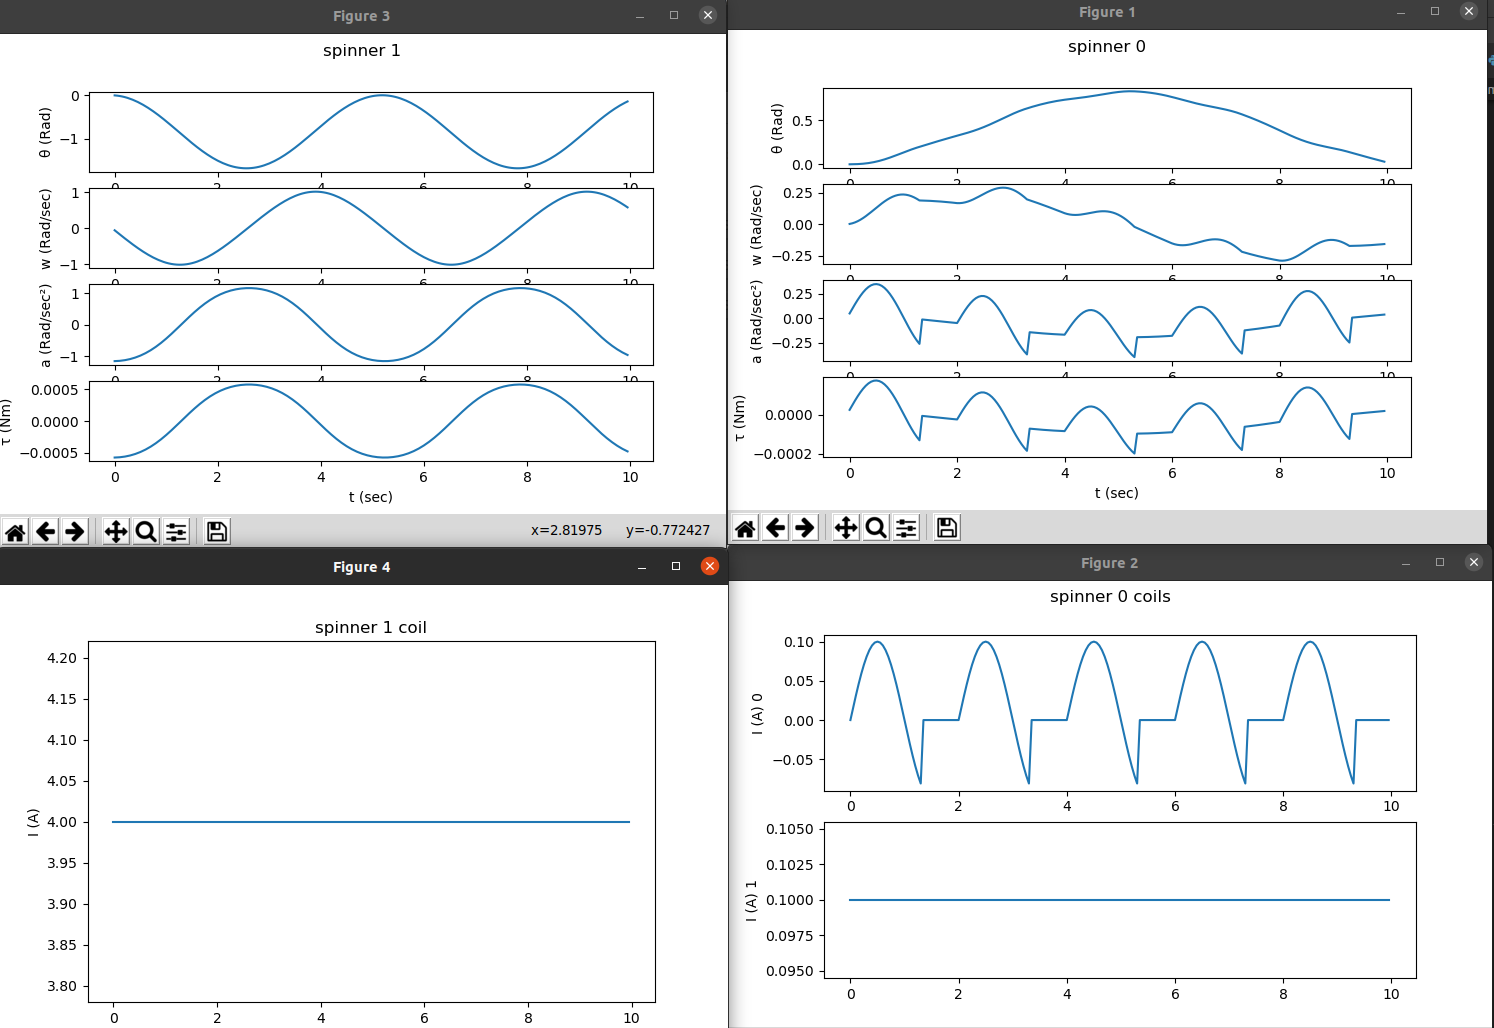Click 't (sec)' axis label in Figure 3
1494x1028 pixels.
click(371, 497)
